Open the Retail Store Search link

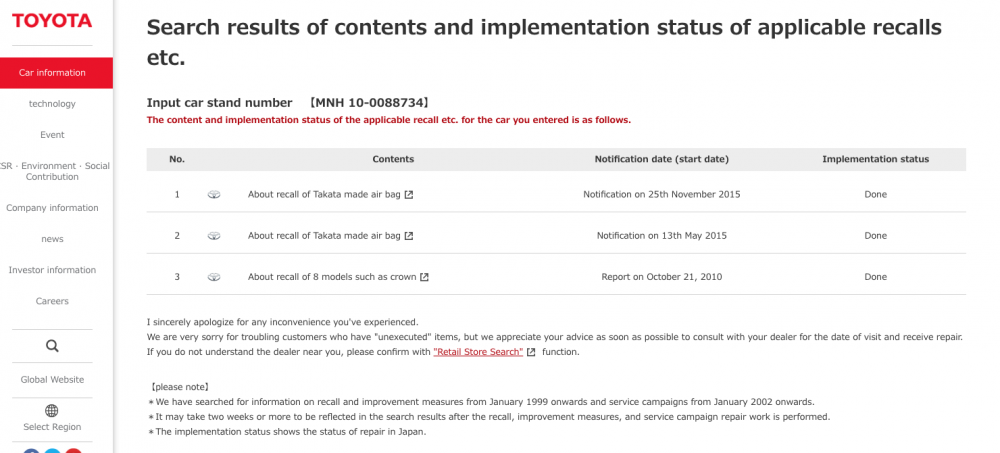click(x=478, y=352)
